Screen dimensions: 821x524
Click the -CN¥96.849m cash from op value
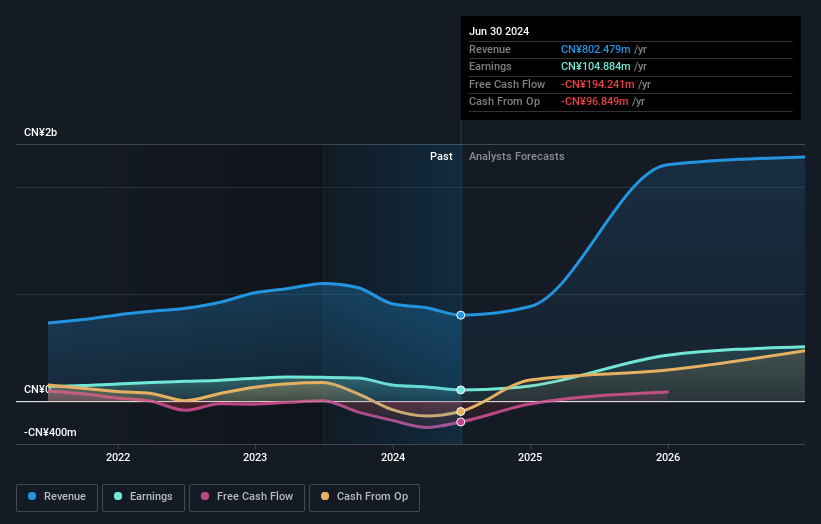(595, 102)
